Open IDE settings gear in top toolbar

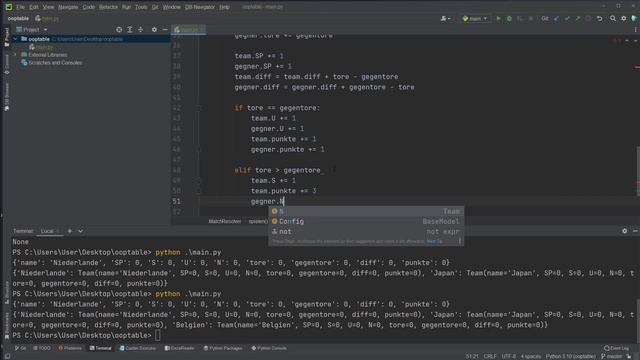pyautogui.click(x=624, y=18)
